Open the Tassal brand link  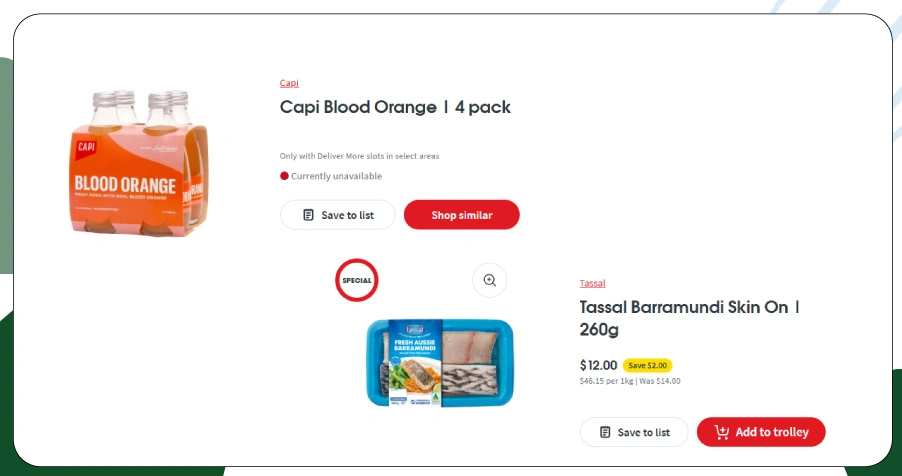592,283
